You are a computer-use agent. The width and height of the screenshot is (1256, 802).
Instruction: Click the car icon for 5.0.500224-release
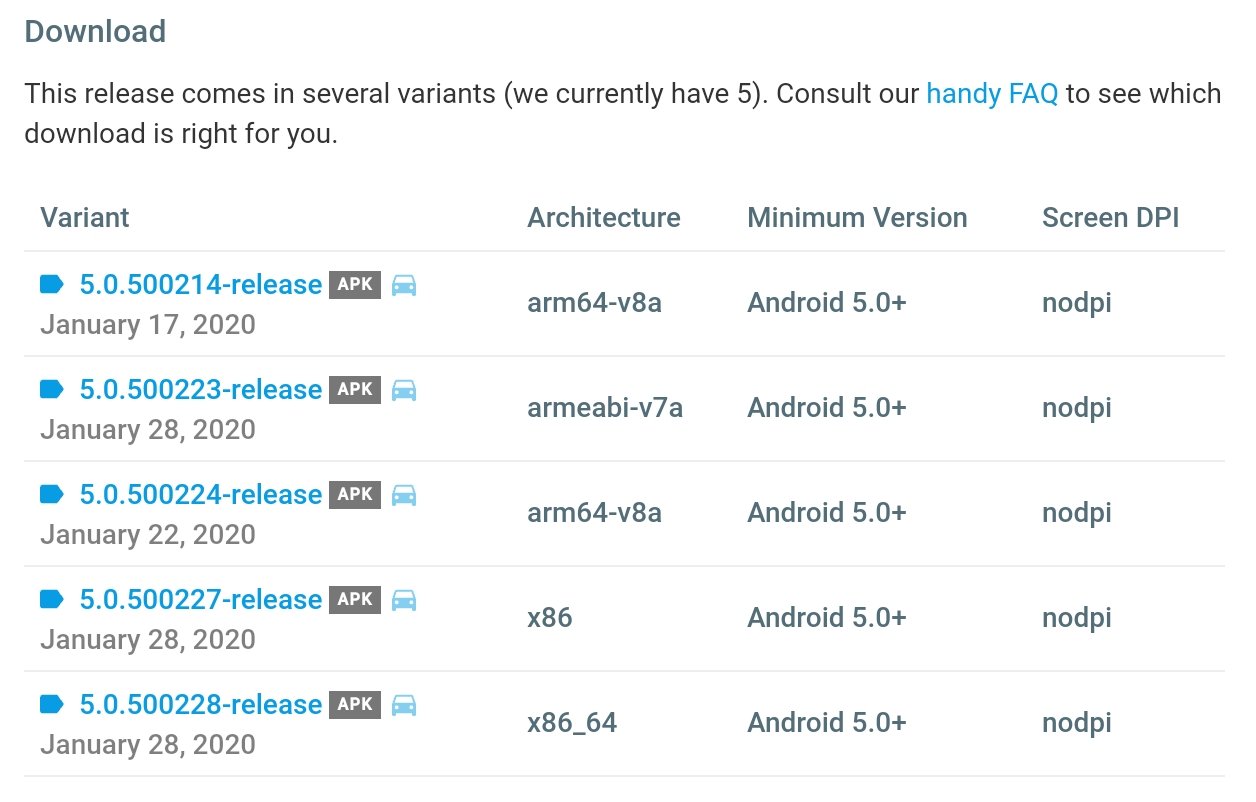point(404,495)
